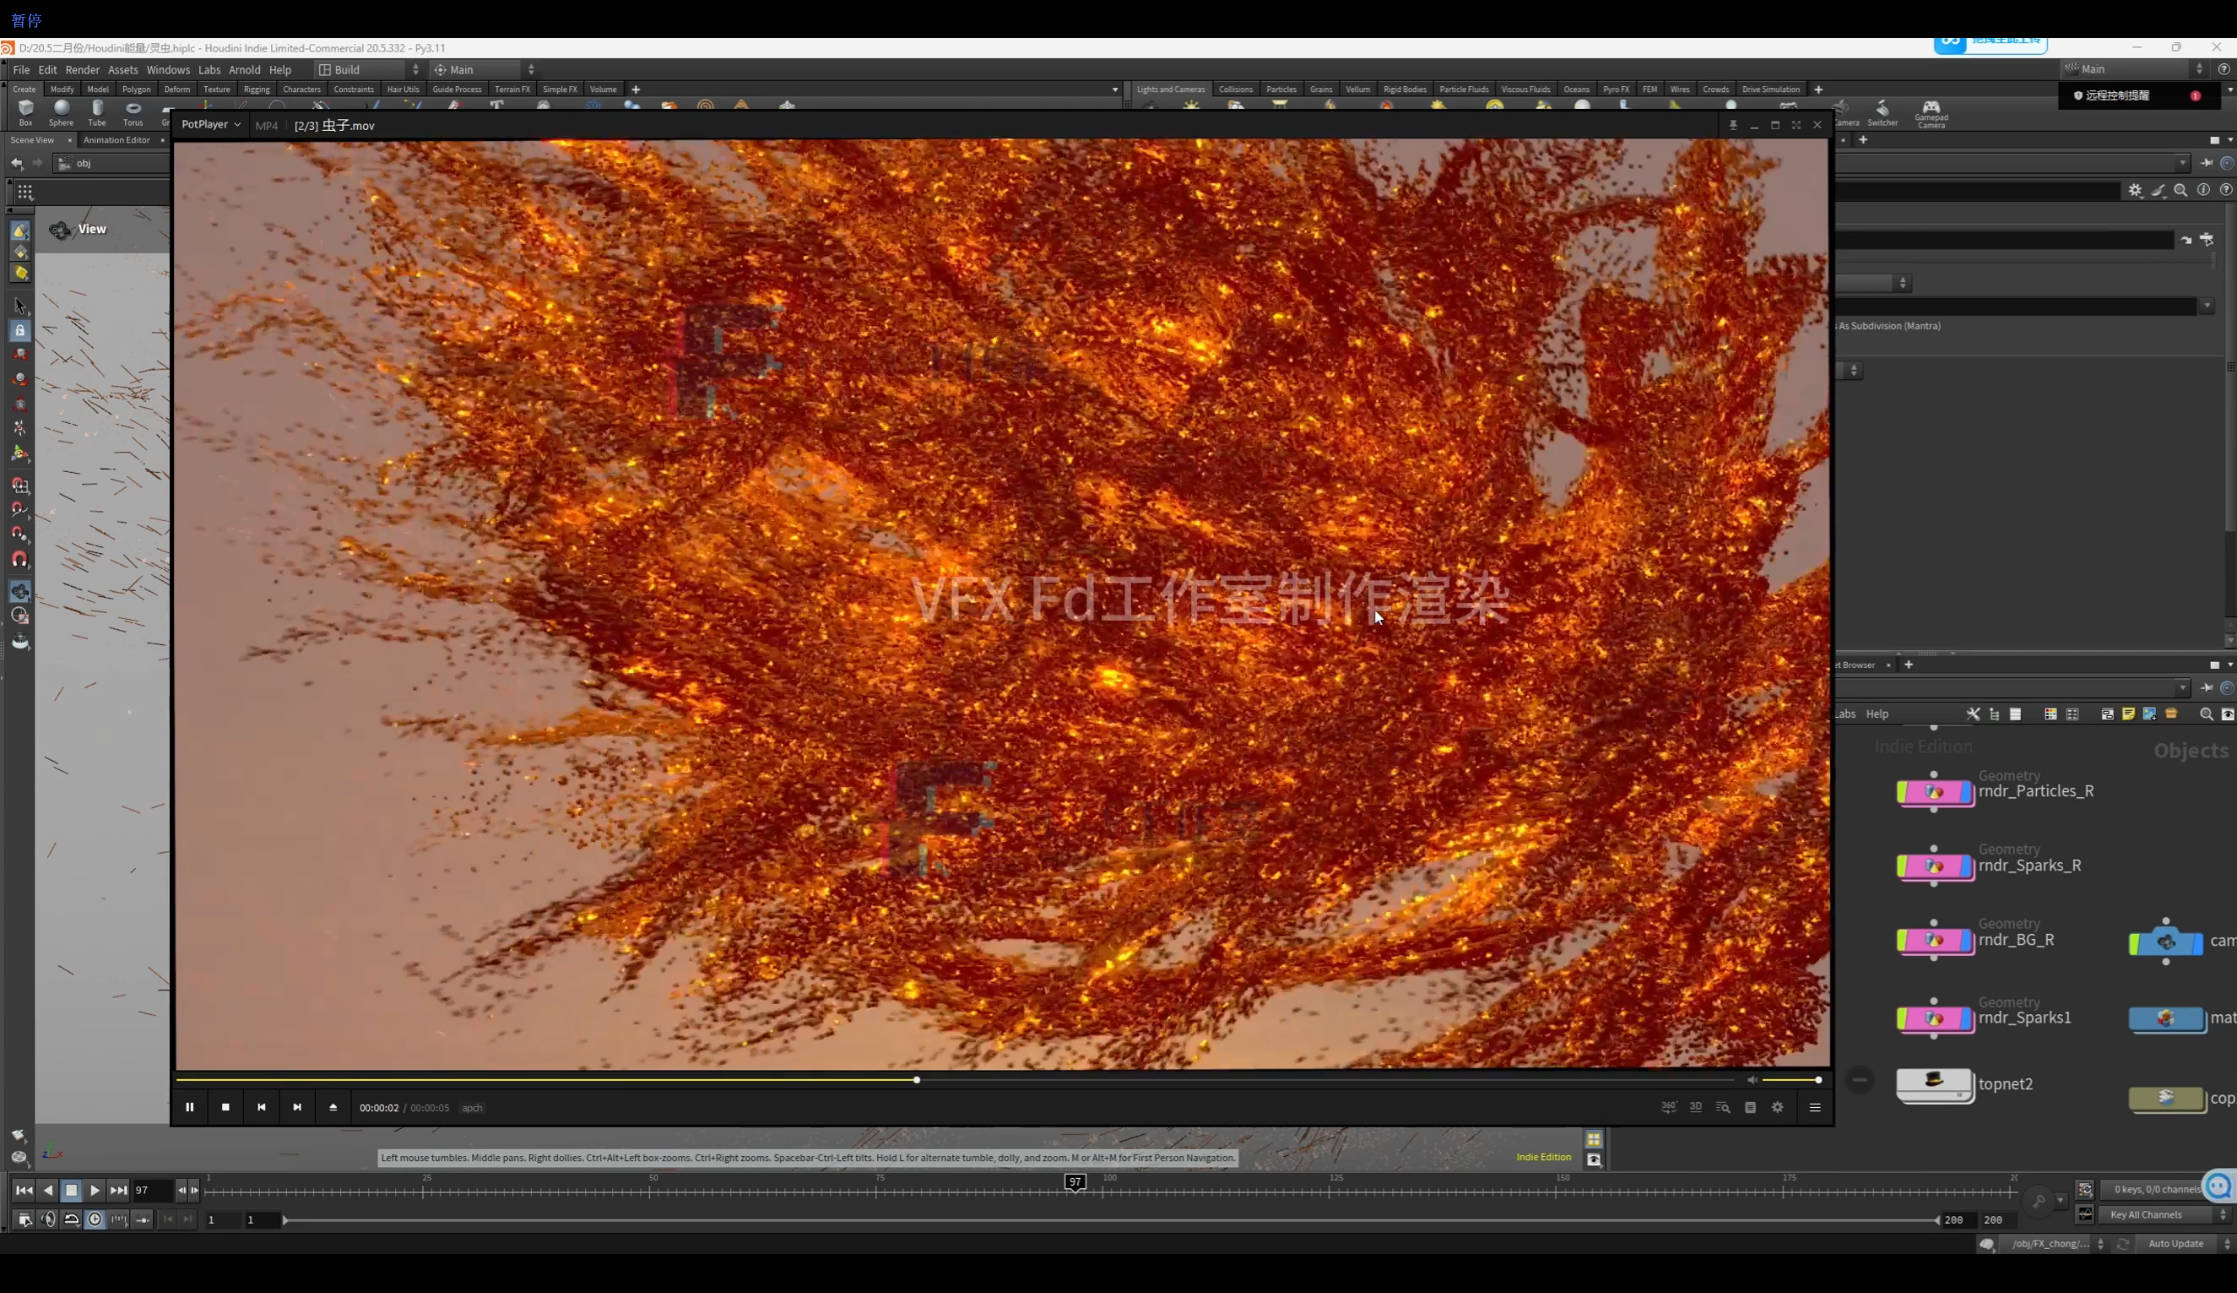
Task: Select the Torus tool on Create shelf
Action: click(133, 112)
